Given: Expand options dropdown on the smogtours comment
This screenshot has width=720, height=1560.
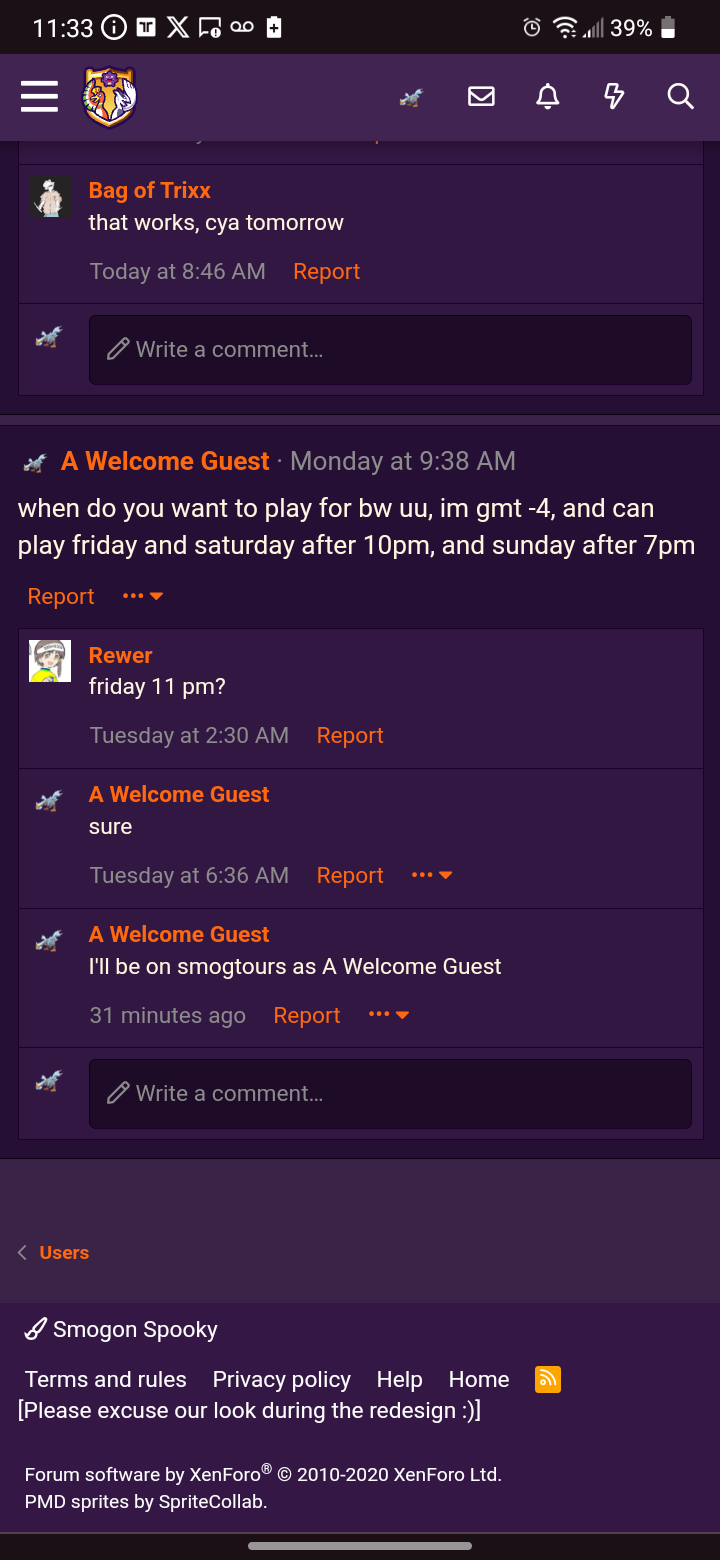Looking at the screenshot, I should (389, 1015).
